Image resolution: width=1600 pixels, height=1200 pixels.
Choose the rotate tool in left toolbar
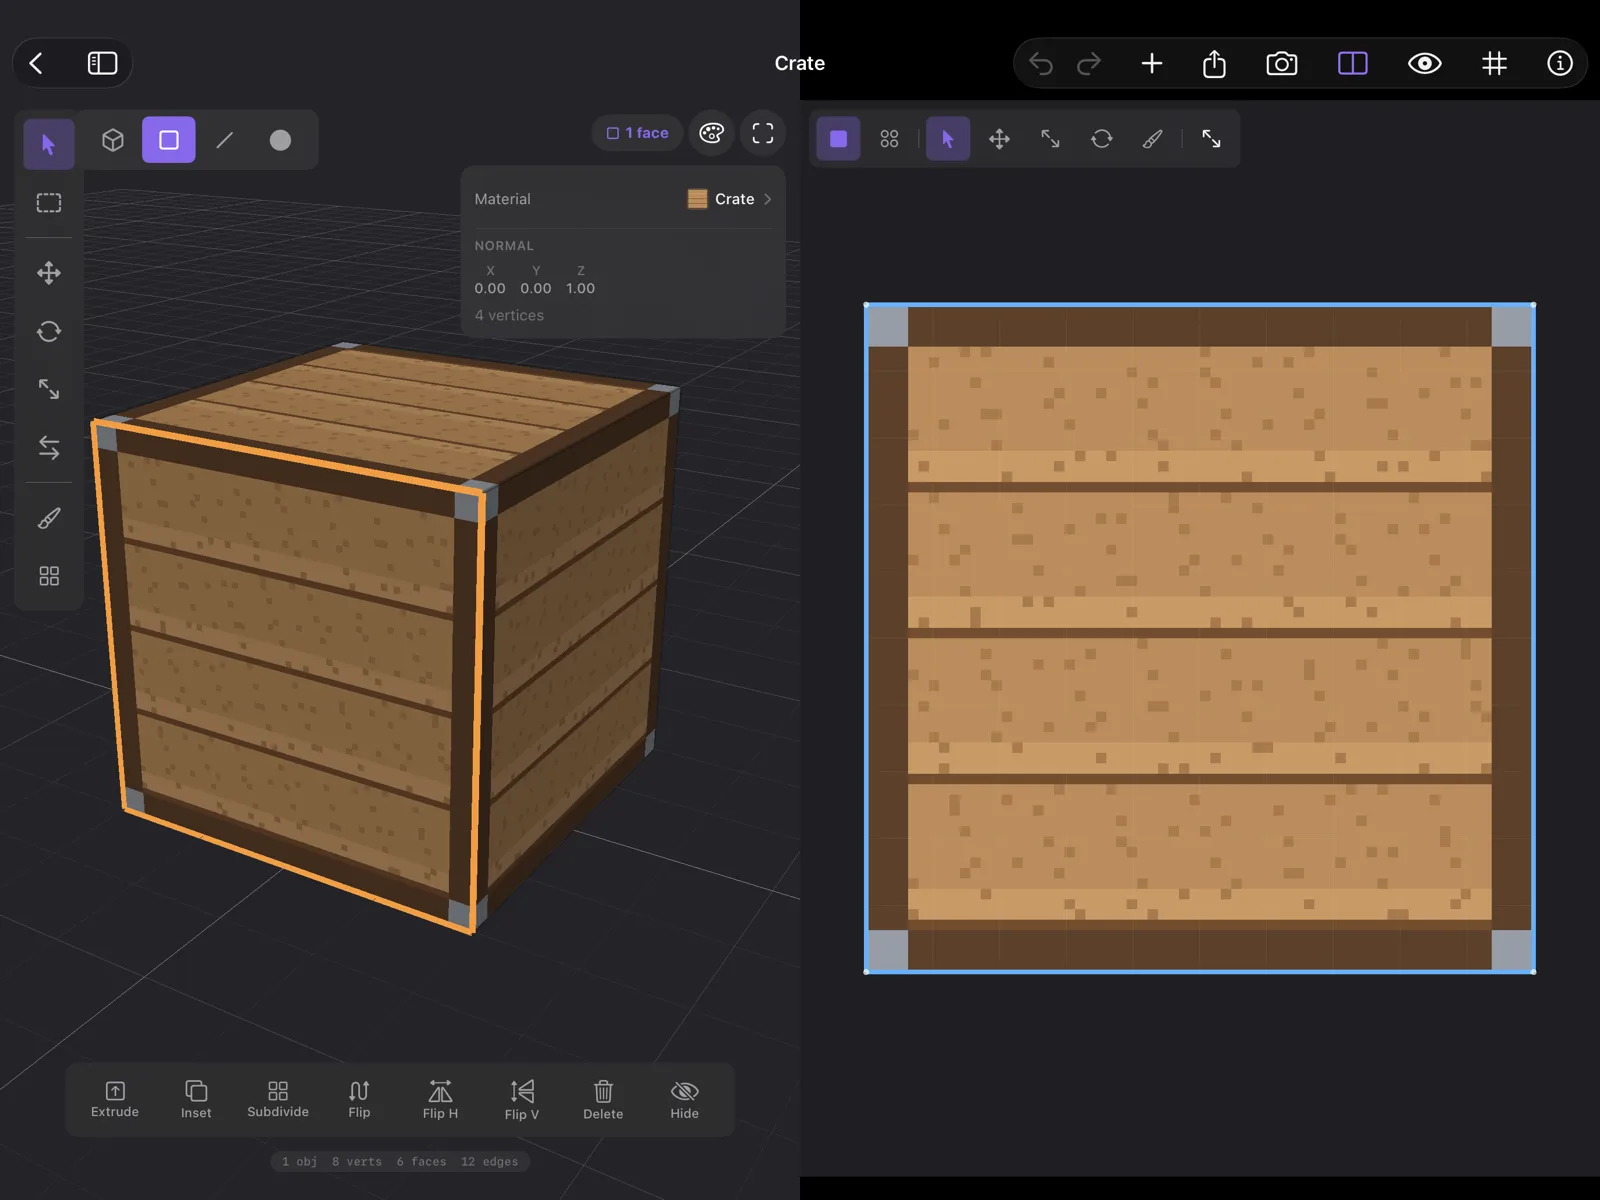49,331
